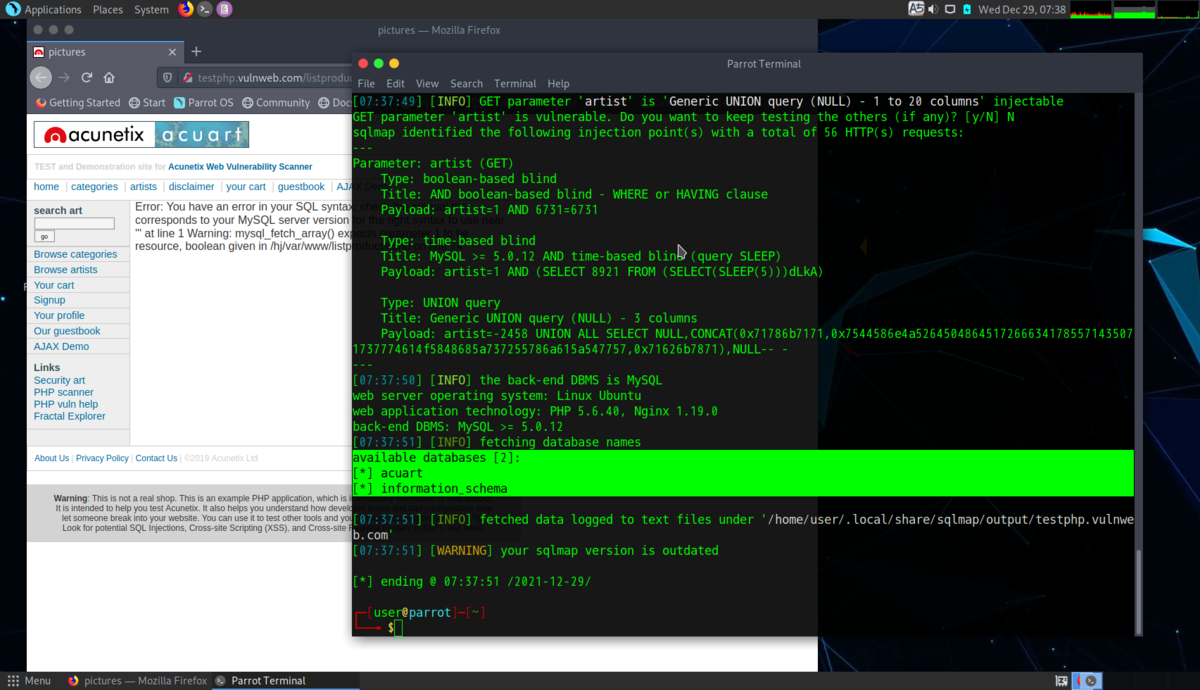Open the clock showing Wed Dec 29

pyautogui.click(x=1022, y=9)
